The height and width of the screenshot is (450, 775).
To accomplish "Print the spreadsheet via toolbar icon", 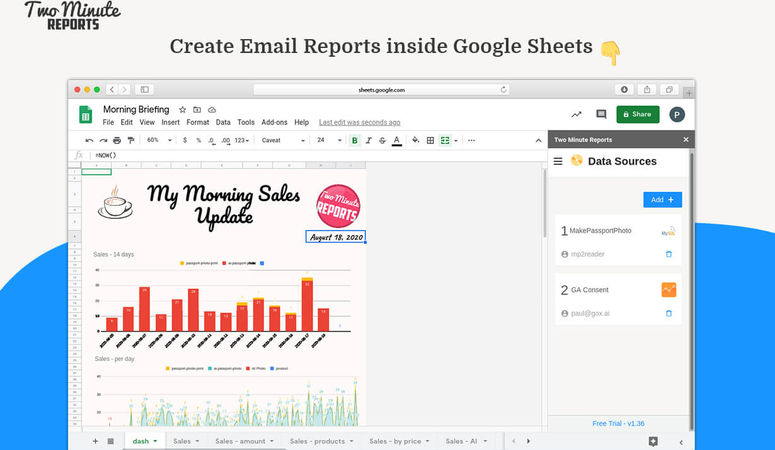I will point(117,140).
